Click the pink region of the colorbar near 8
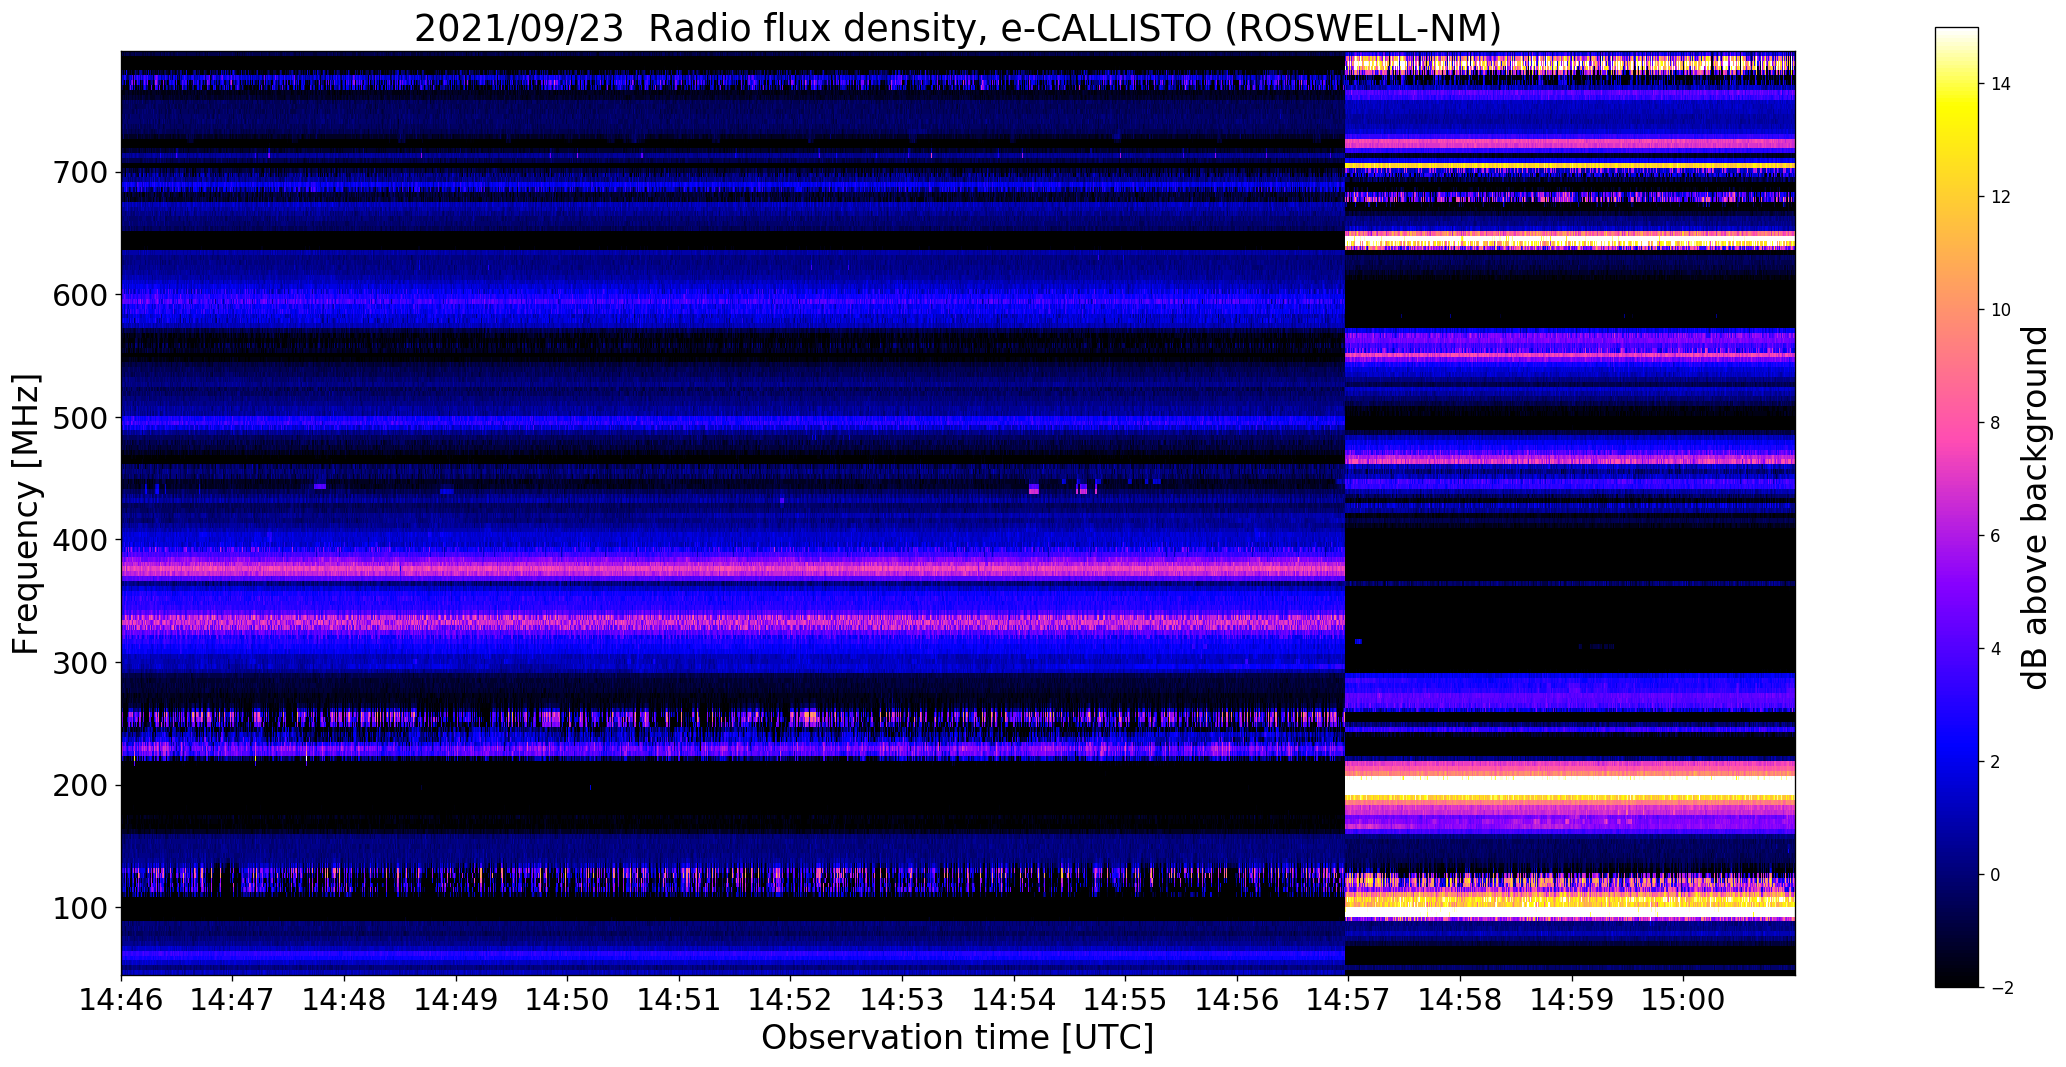 tap(1957, 423)
